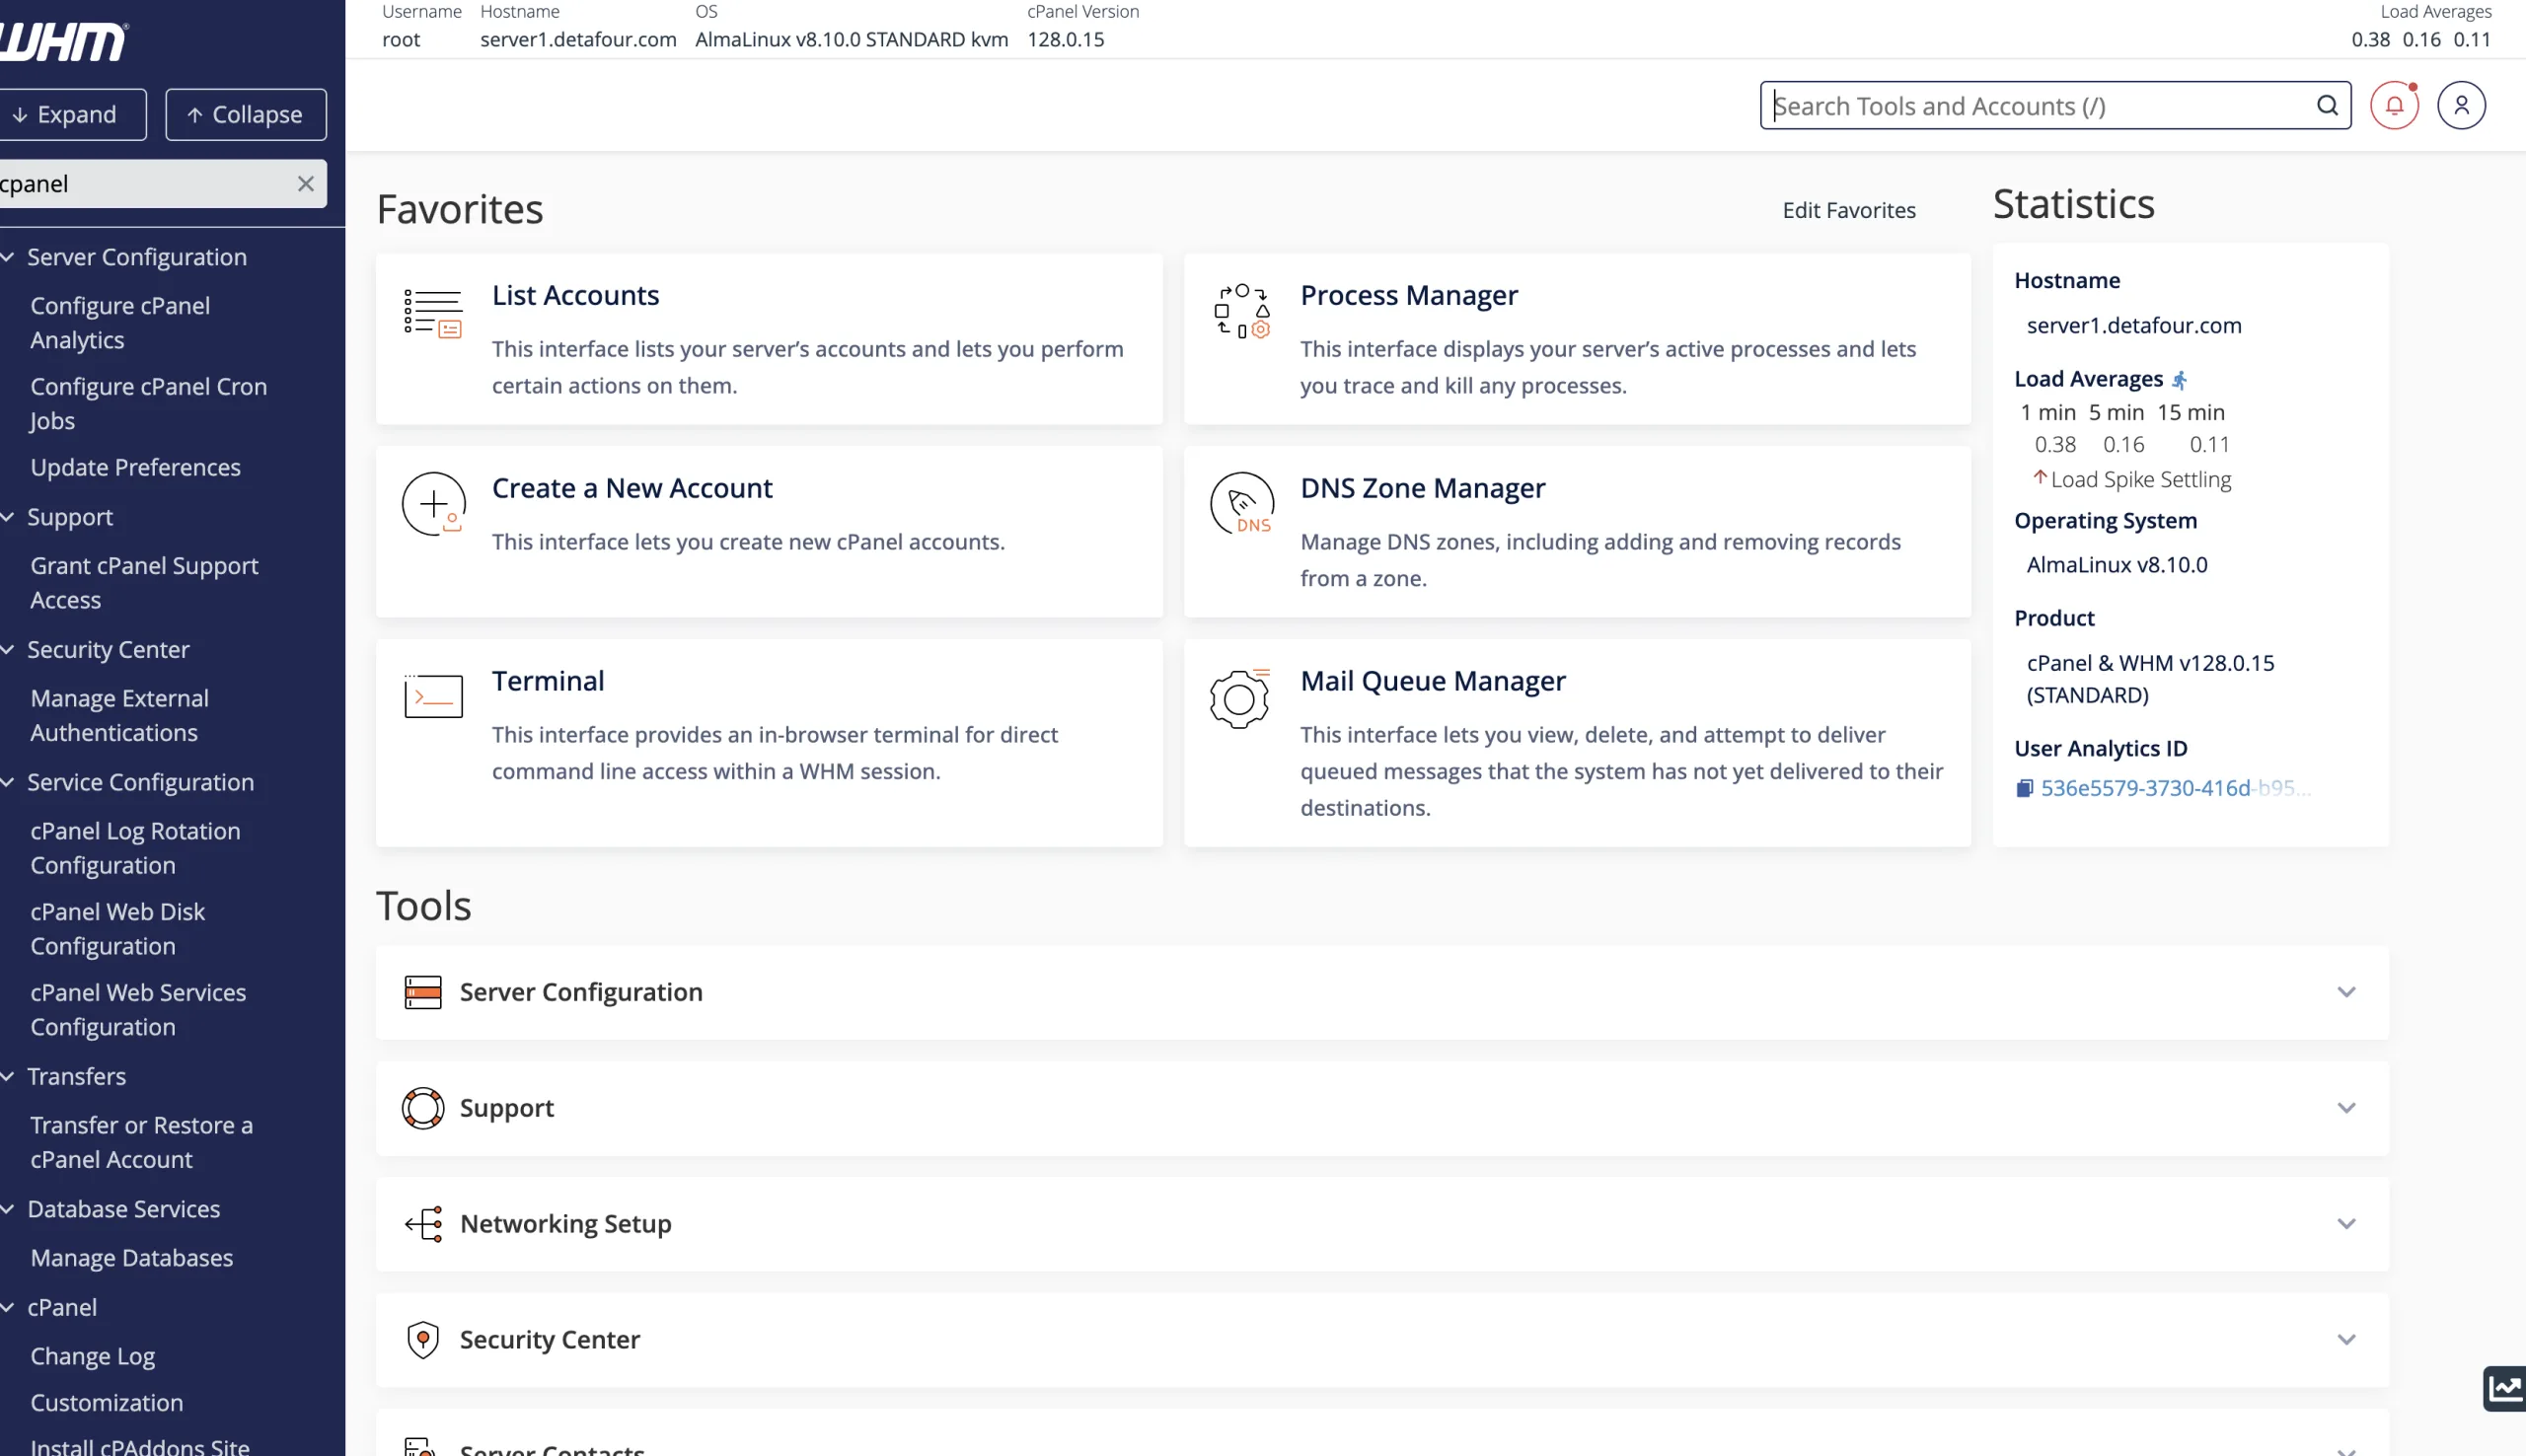2526x1456 pixels.
Task: Open cPanel Web Disk Configuration
Action: [x=118, y=930]
